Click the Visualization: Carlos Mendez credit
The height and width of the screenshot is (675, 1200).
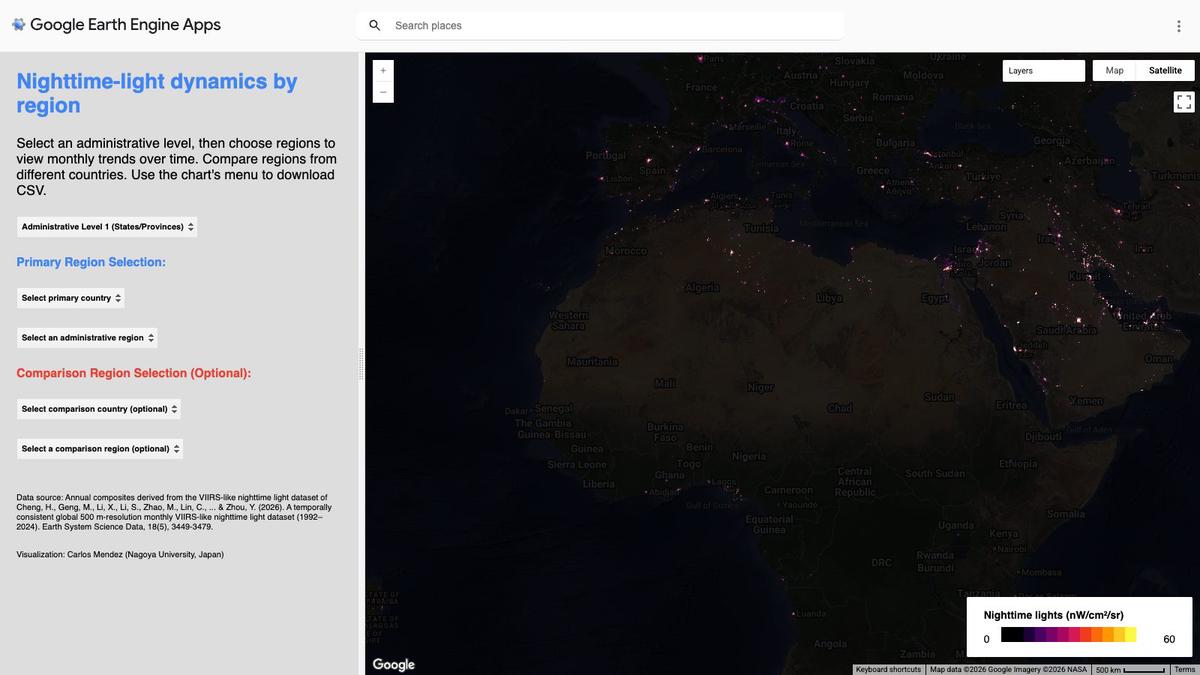point(120,554)
